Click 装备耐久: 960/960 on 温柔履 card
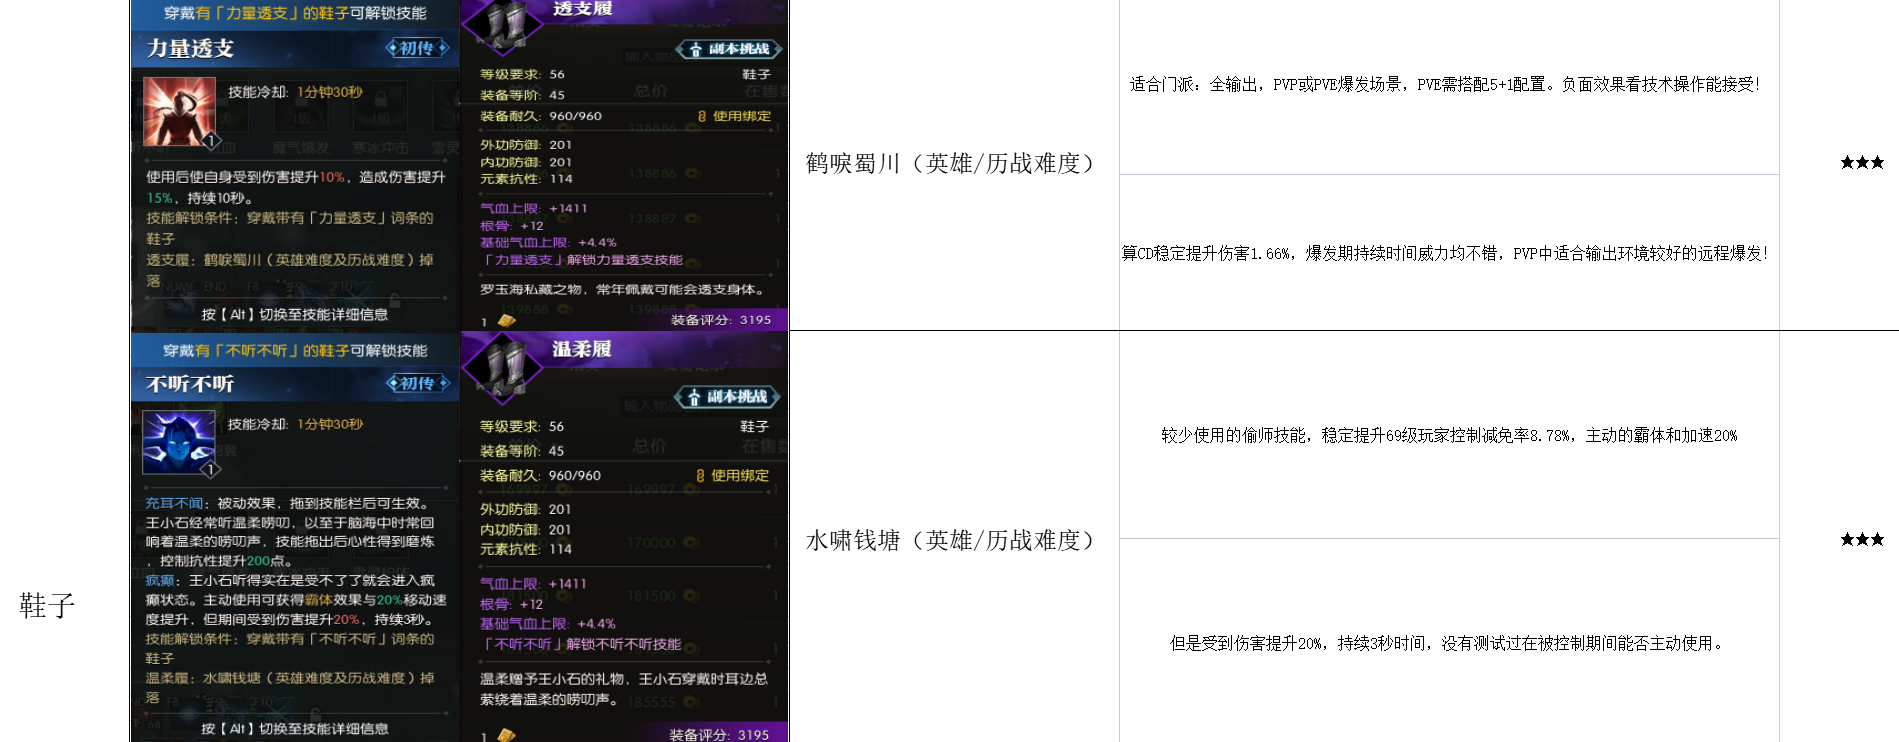The image size is (1899, 742). pos(540,476)
